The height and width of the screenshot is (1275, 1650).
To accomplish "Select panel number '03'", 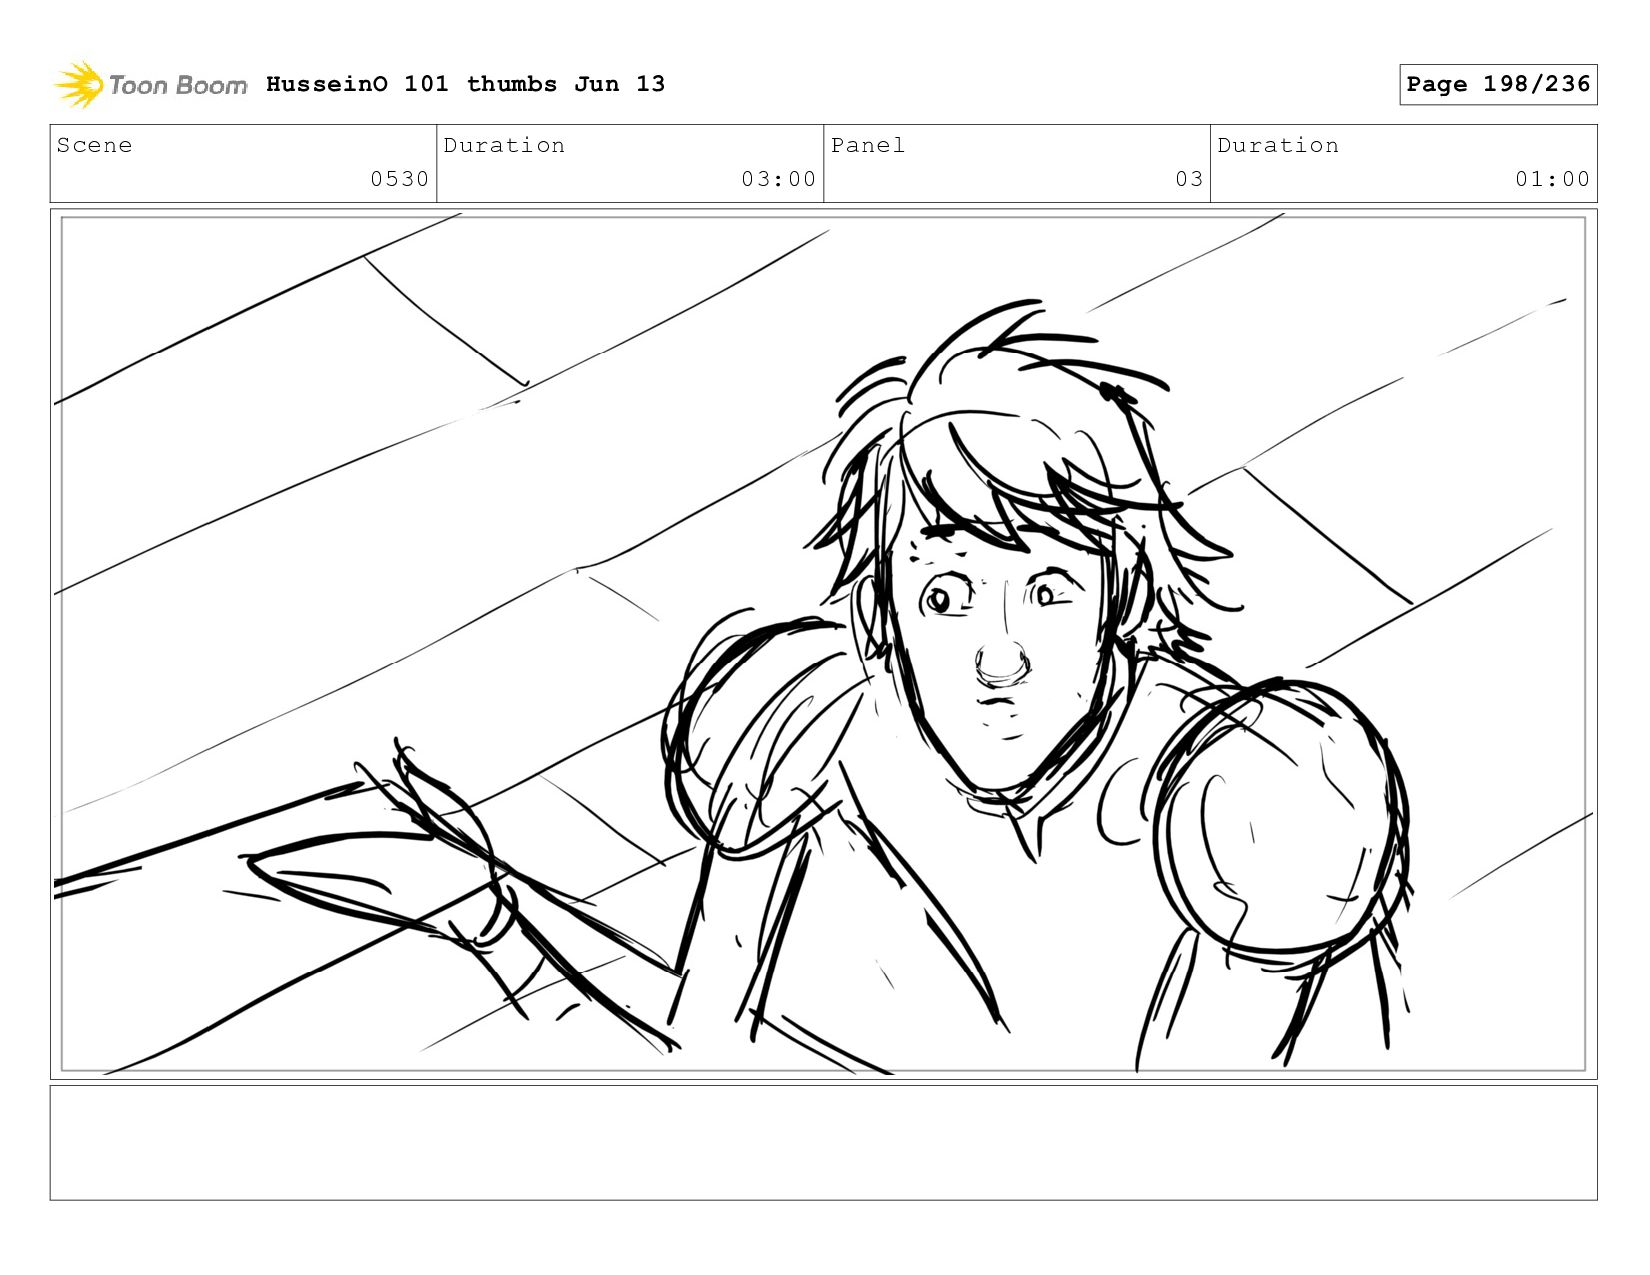I will tap(1189, 179).
